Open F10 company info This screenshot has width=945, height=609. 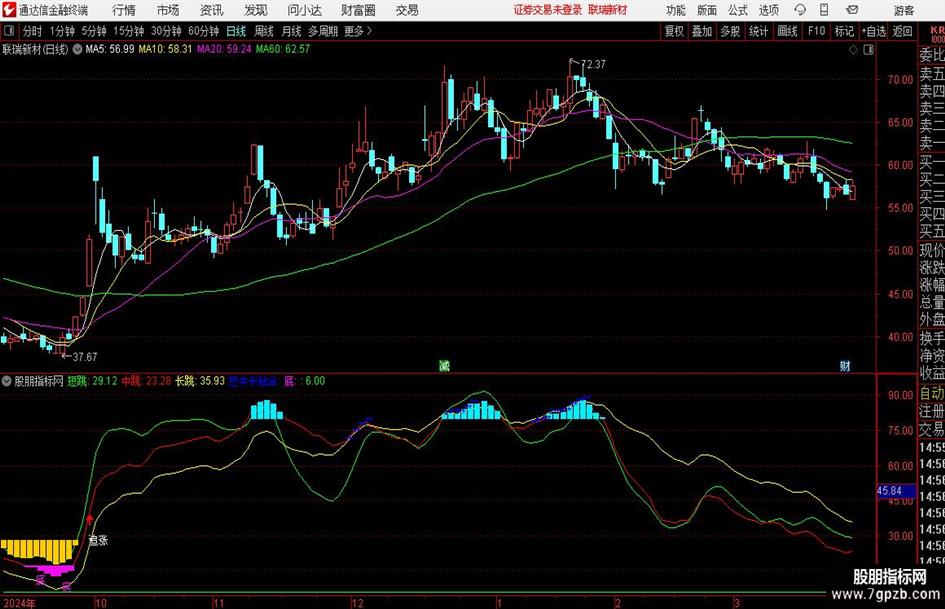[x=817, y=31]
